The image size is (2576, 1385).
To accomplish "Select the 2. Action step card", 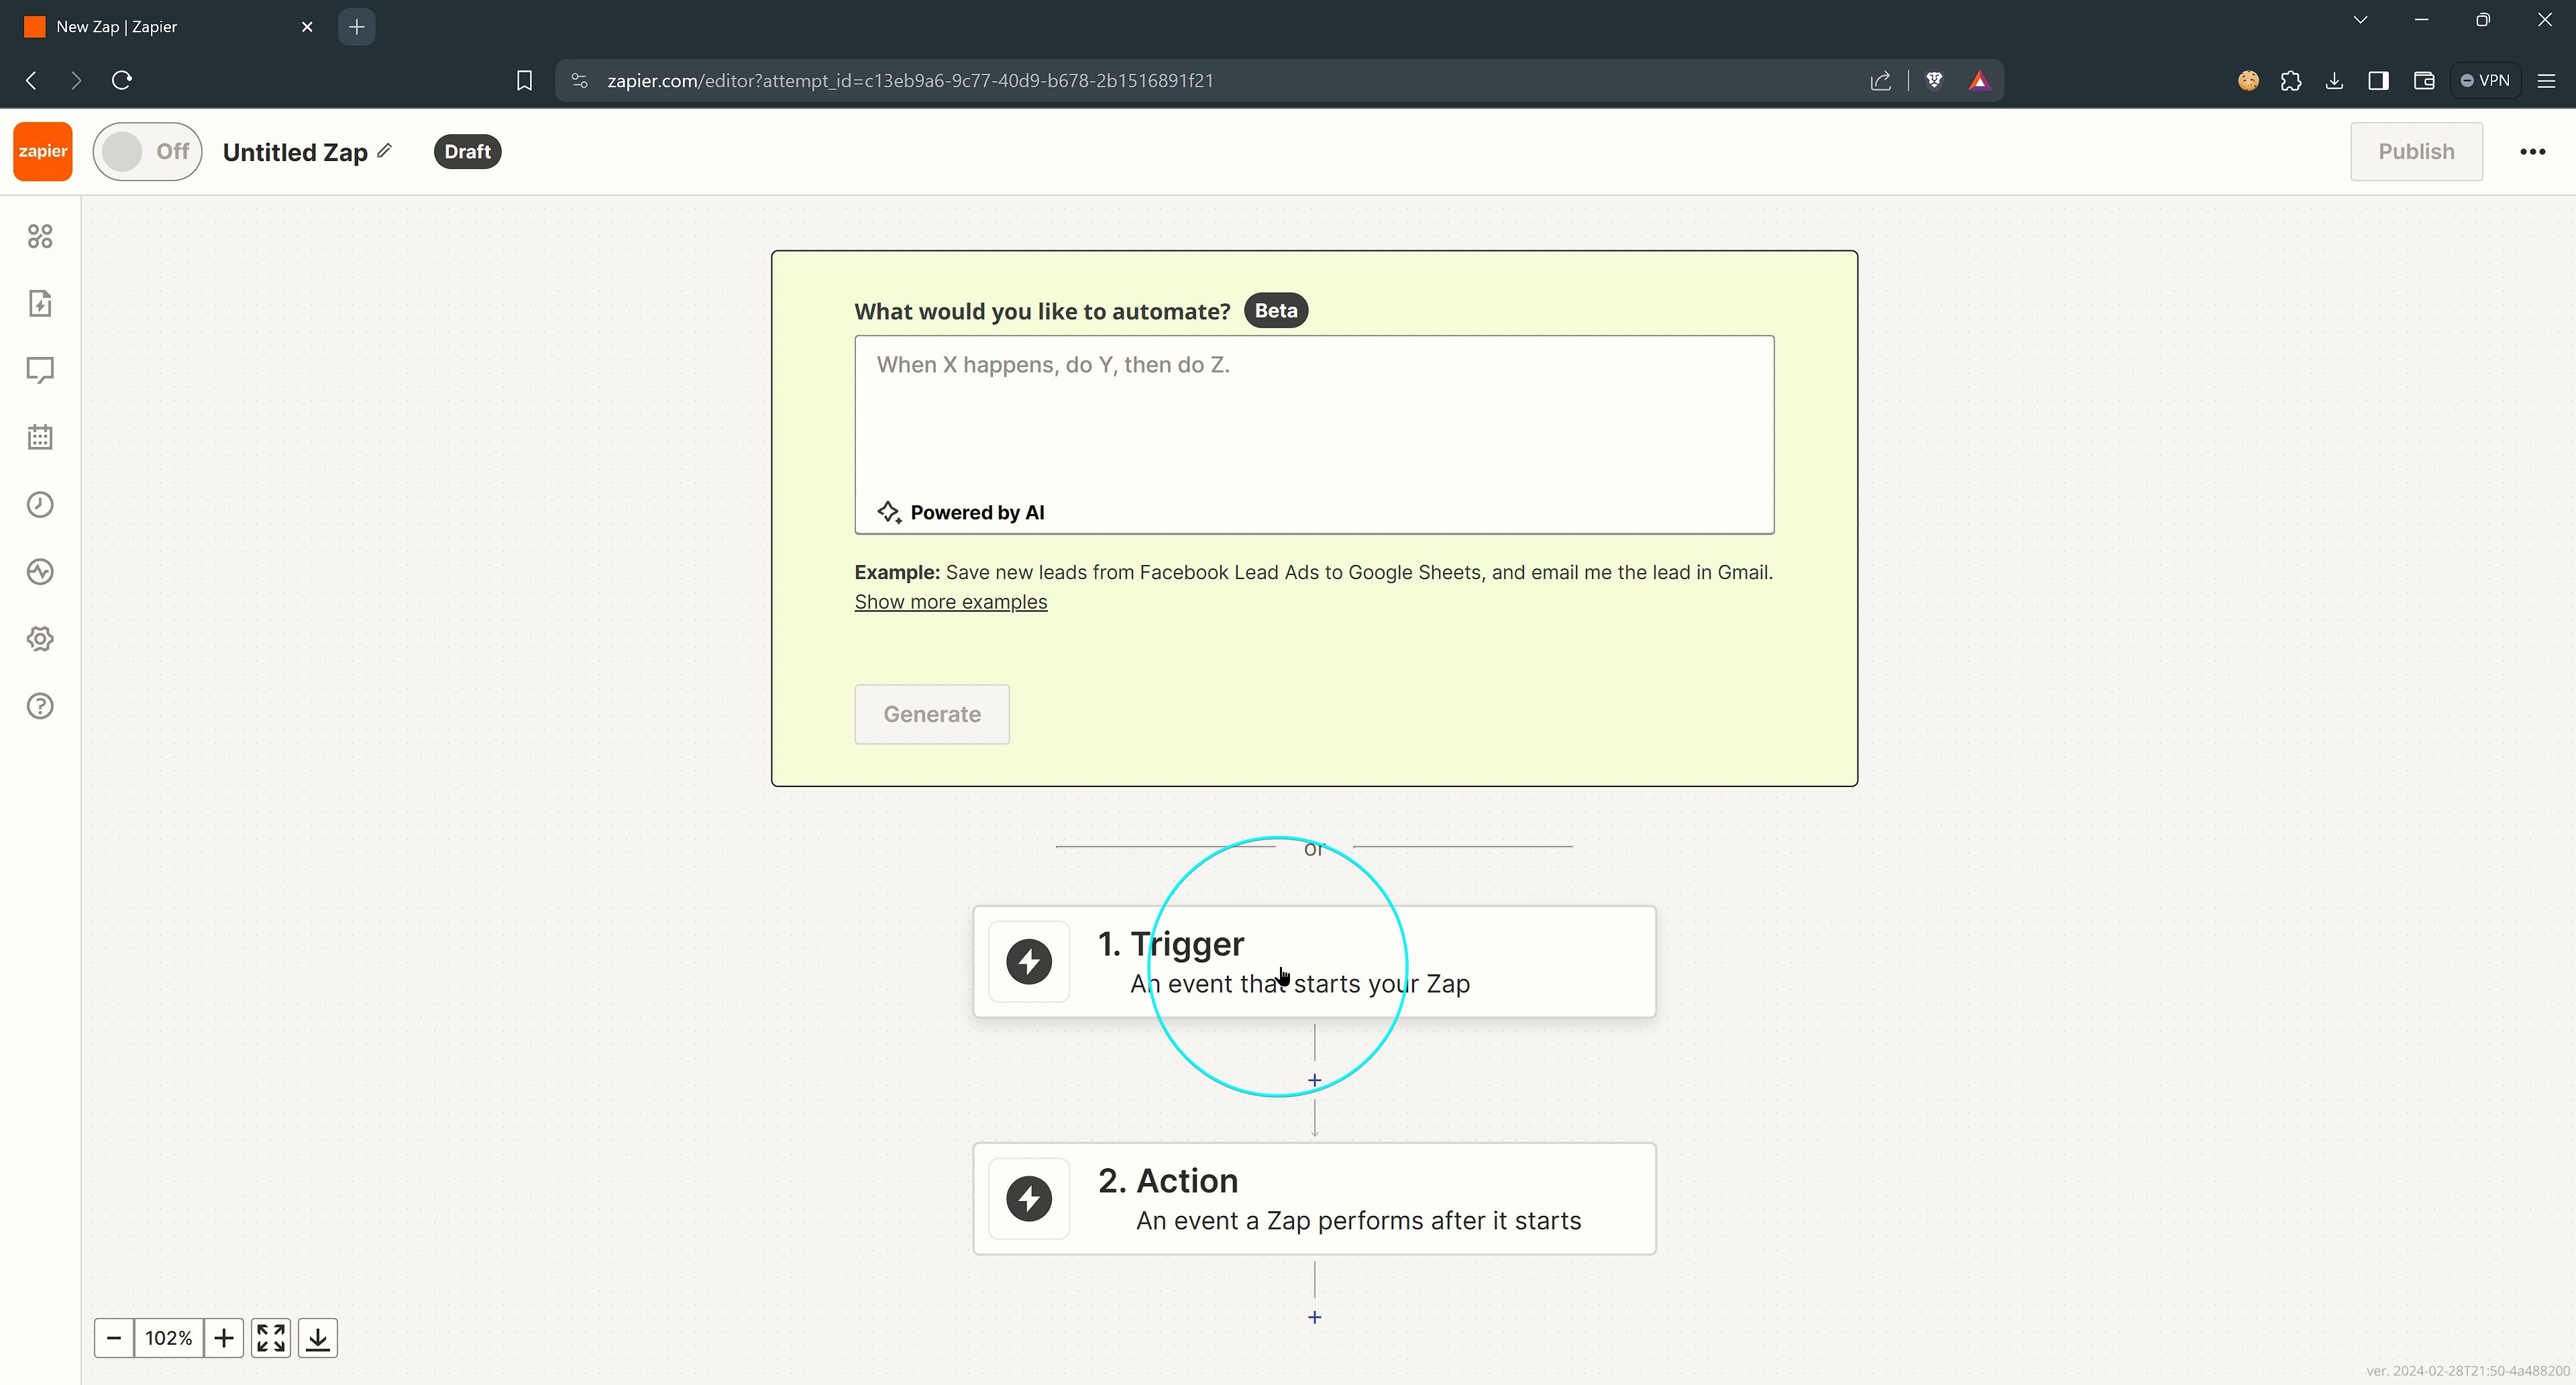I will 1314,1199.
